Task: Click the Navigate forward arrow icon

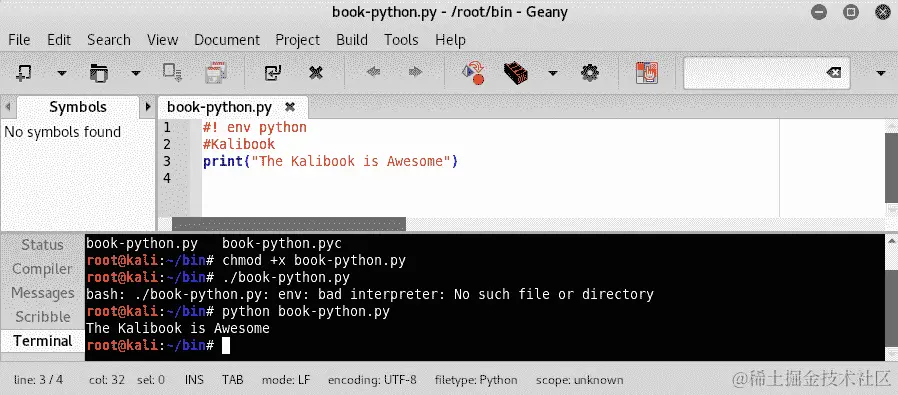Action: [415, 72]
